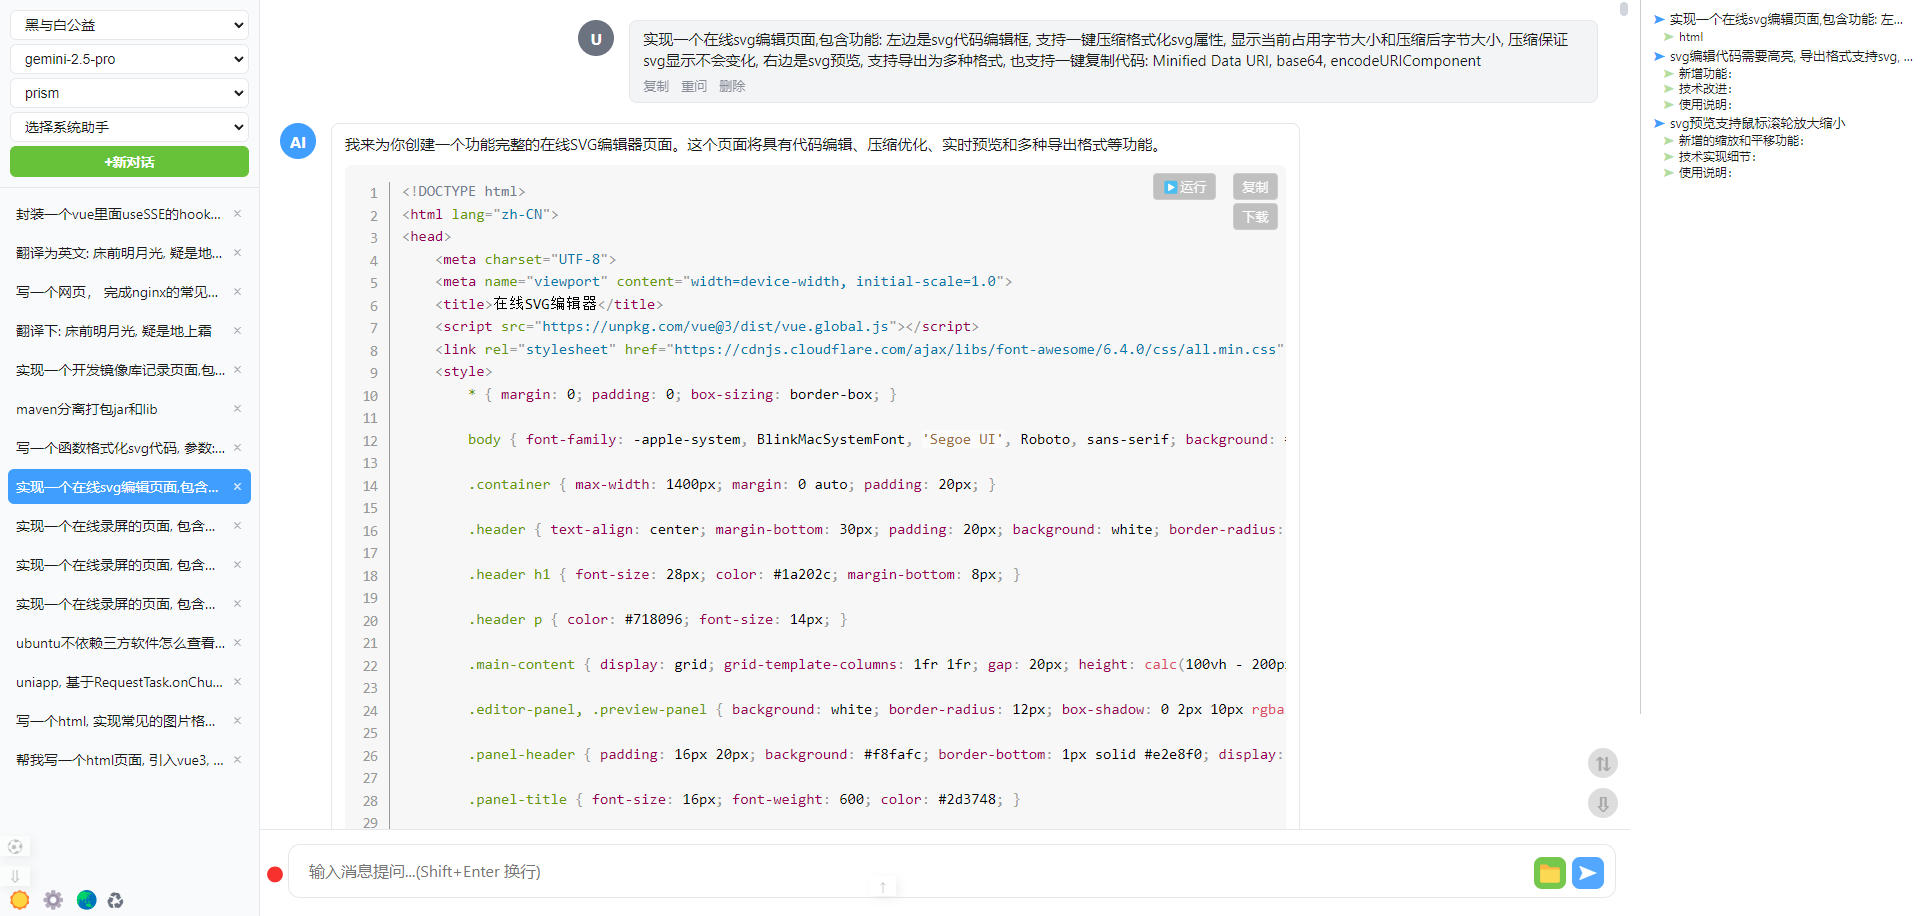Remove the '帮我写一个html页面, 引入vue3' conversation

coord(237,760)
